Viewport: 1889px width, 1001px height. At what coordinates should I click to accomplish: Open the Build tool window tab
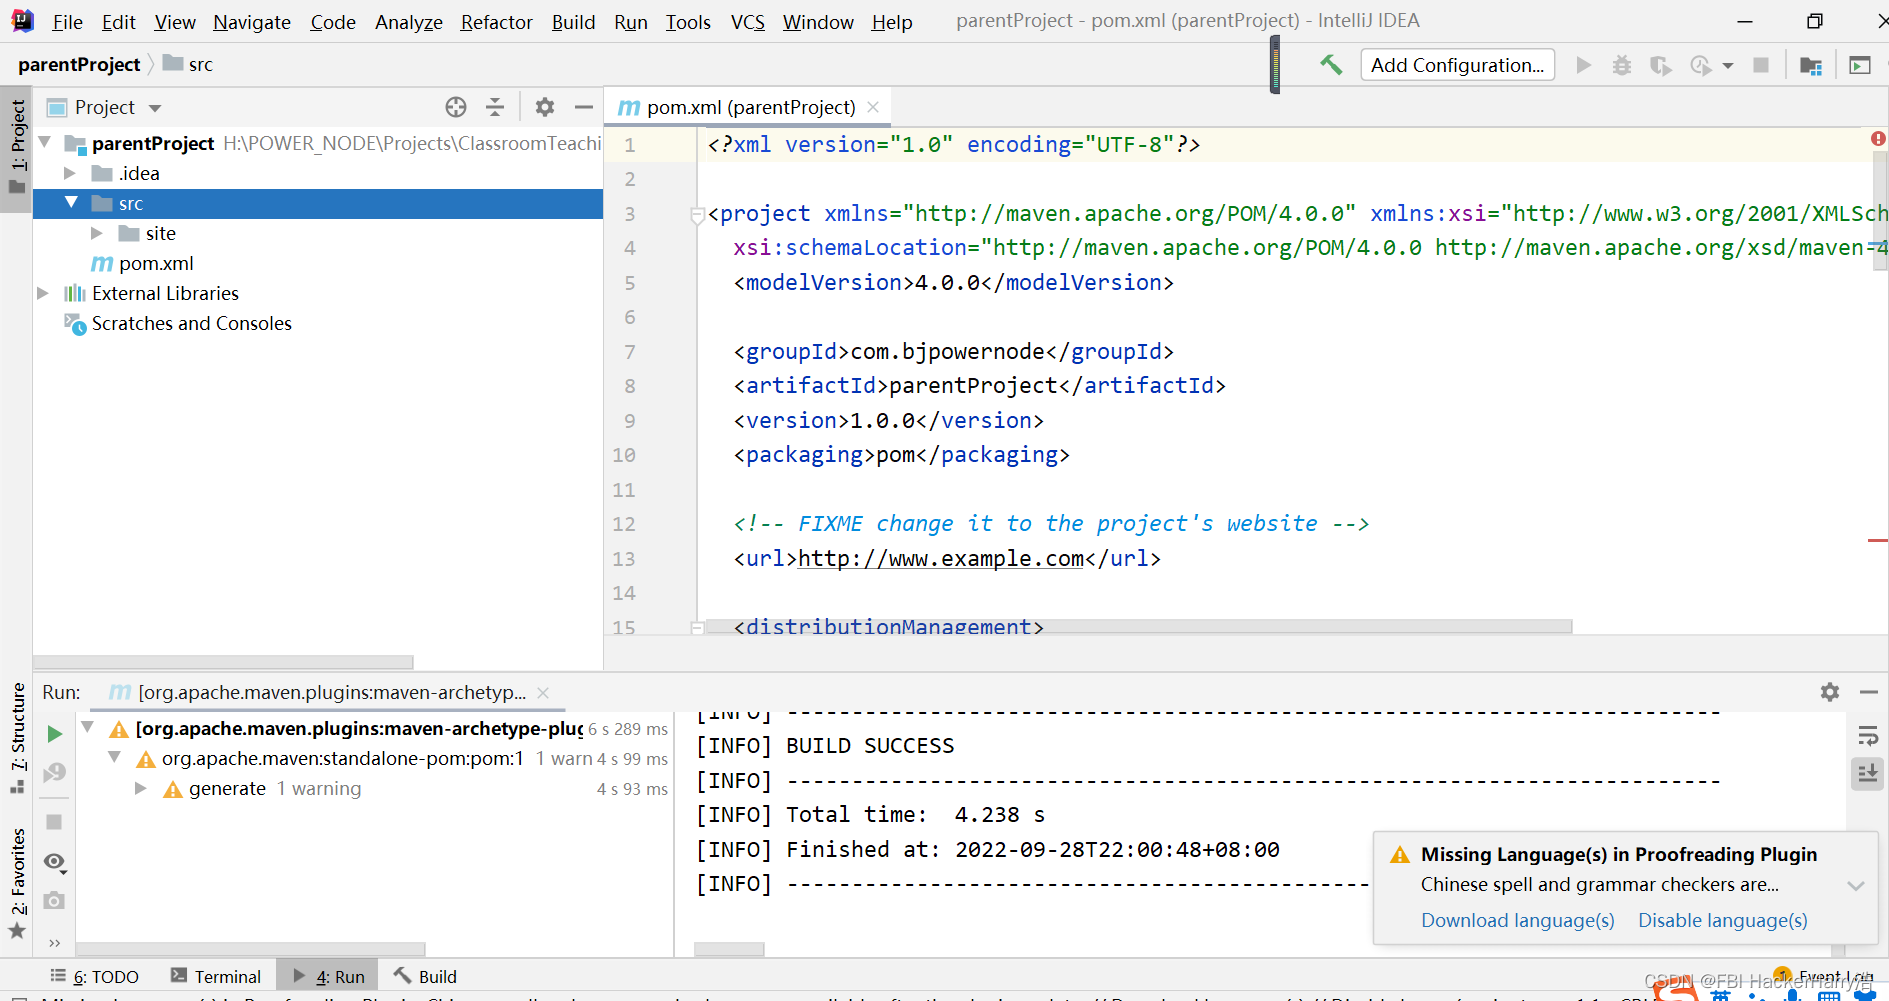426,976
